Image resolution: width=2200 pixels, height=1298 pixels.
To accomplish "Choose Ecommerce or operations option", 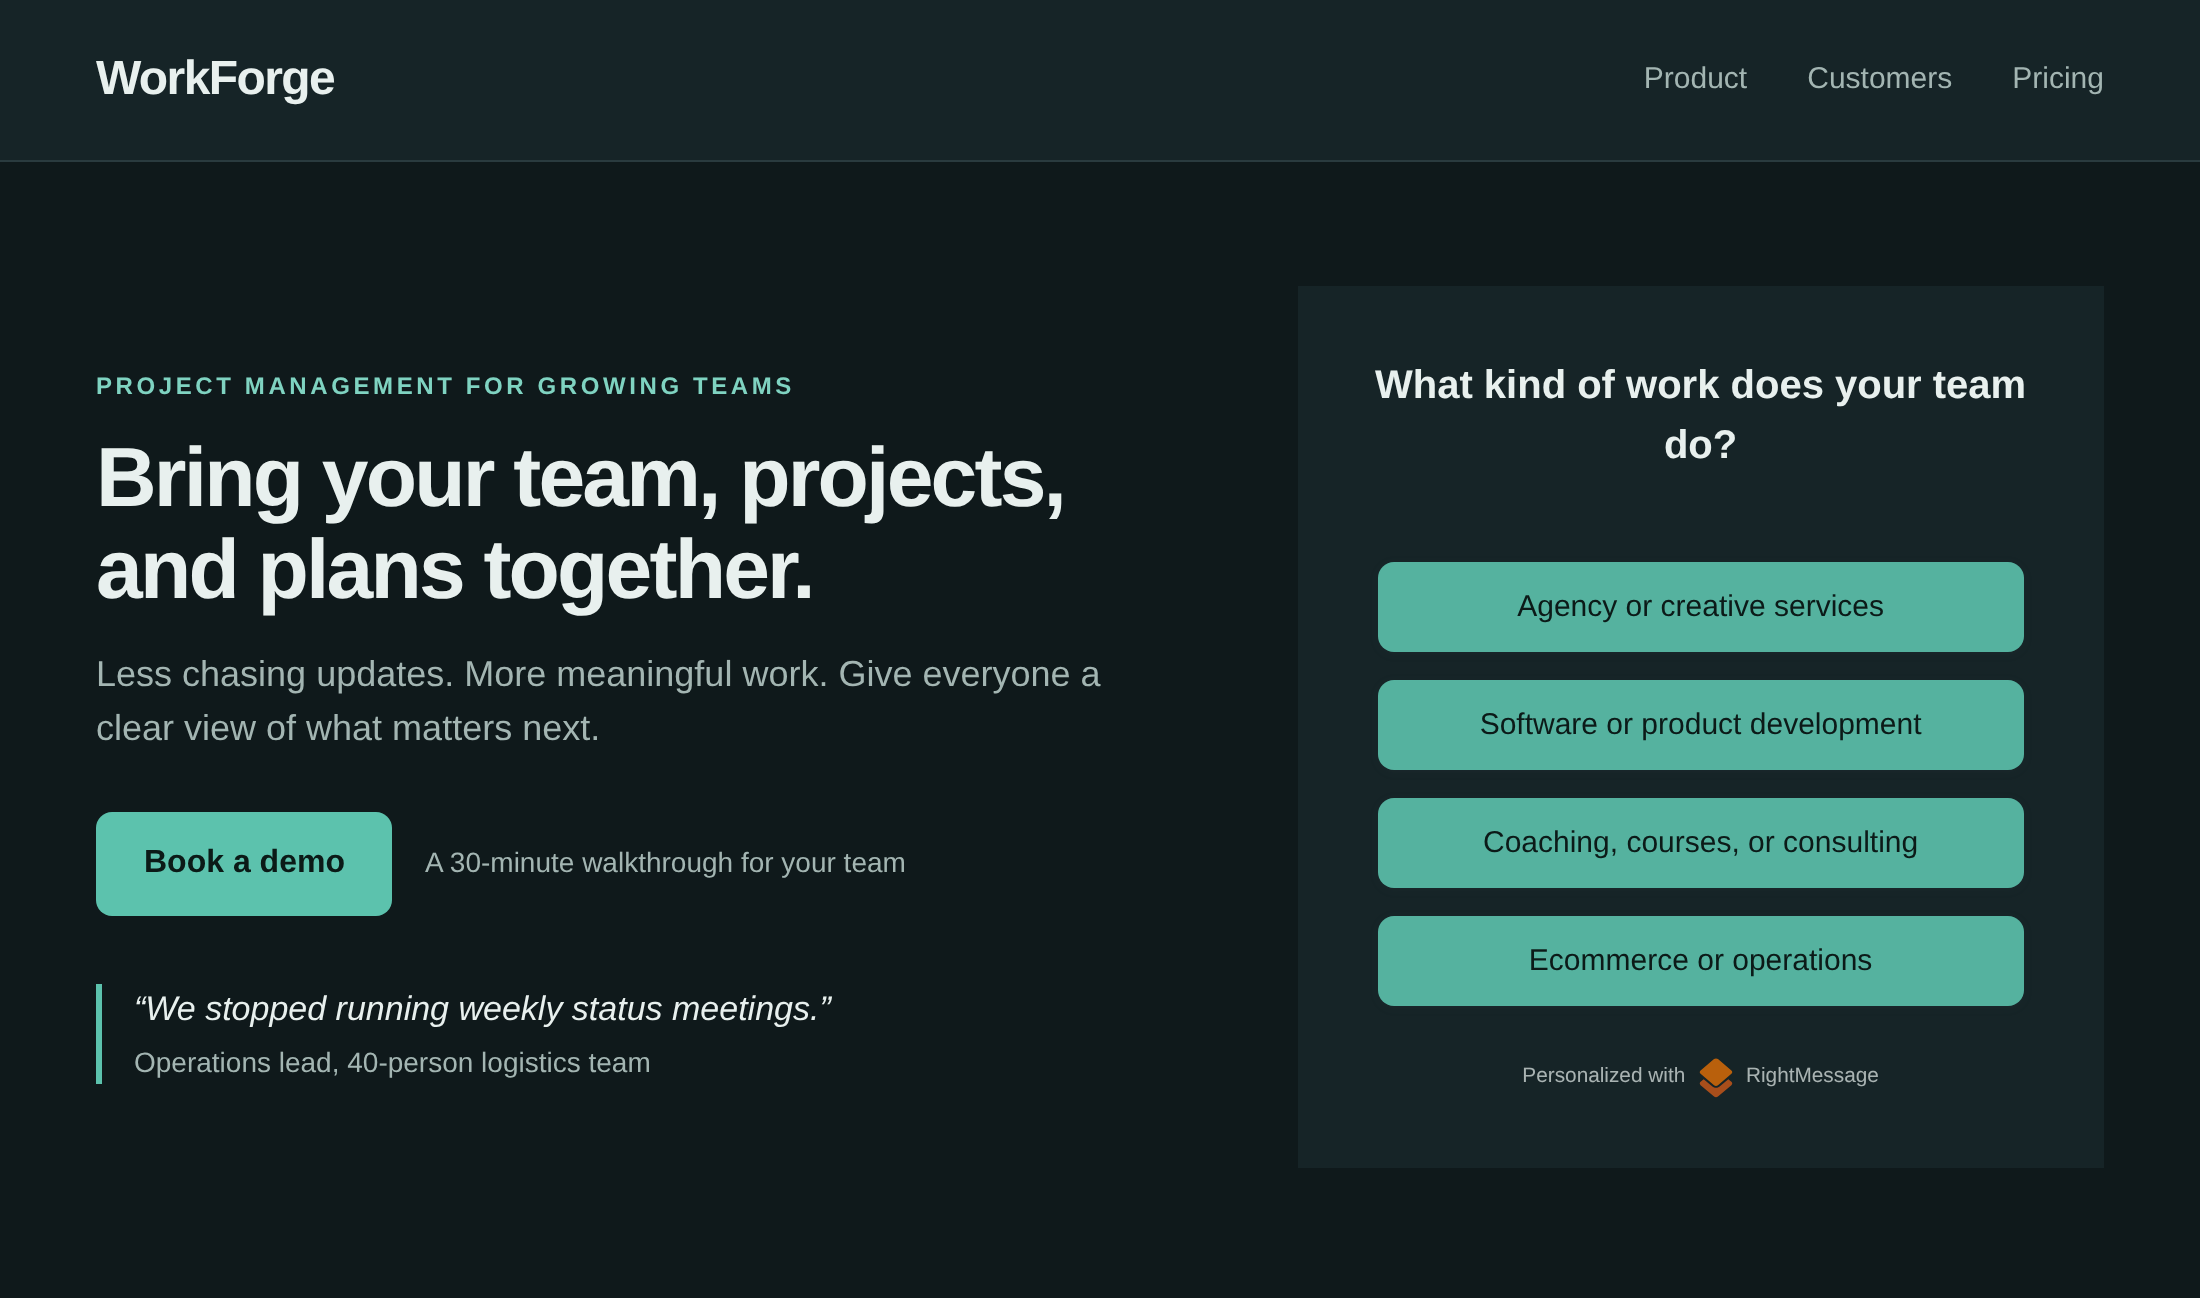I will 1700,961.
